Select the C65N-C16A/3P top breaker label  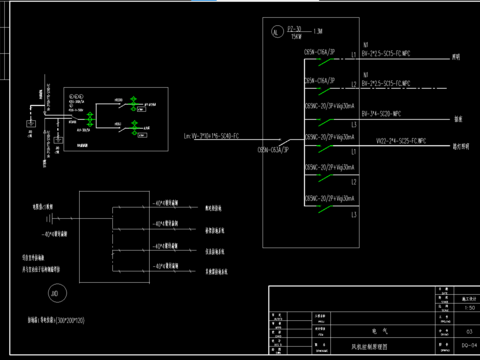(x=319, y=52)
